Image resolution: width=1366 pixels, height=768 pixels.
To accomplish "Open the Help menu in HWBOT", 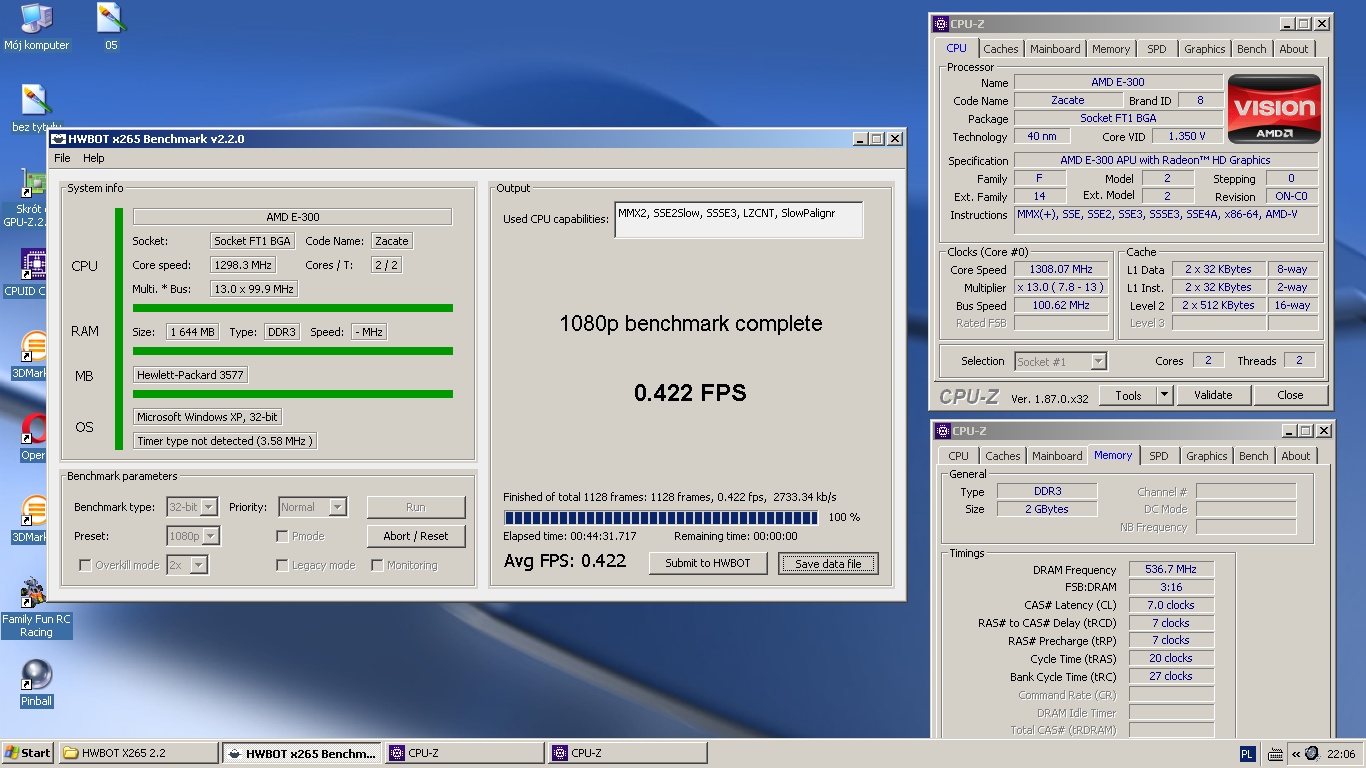I will pyautogui.click(x=93, y=158).
